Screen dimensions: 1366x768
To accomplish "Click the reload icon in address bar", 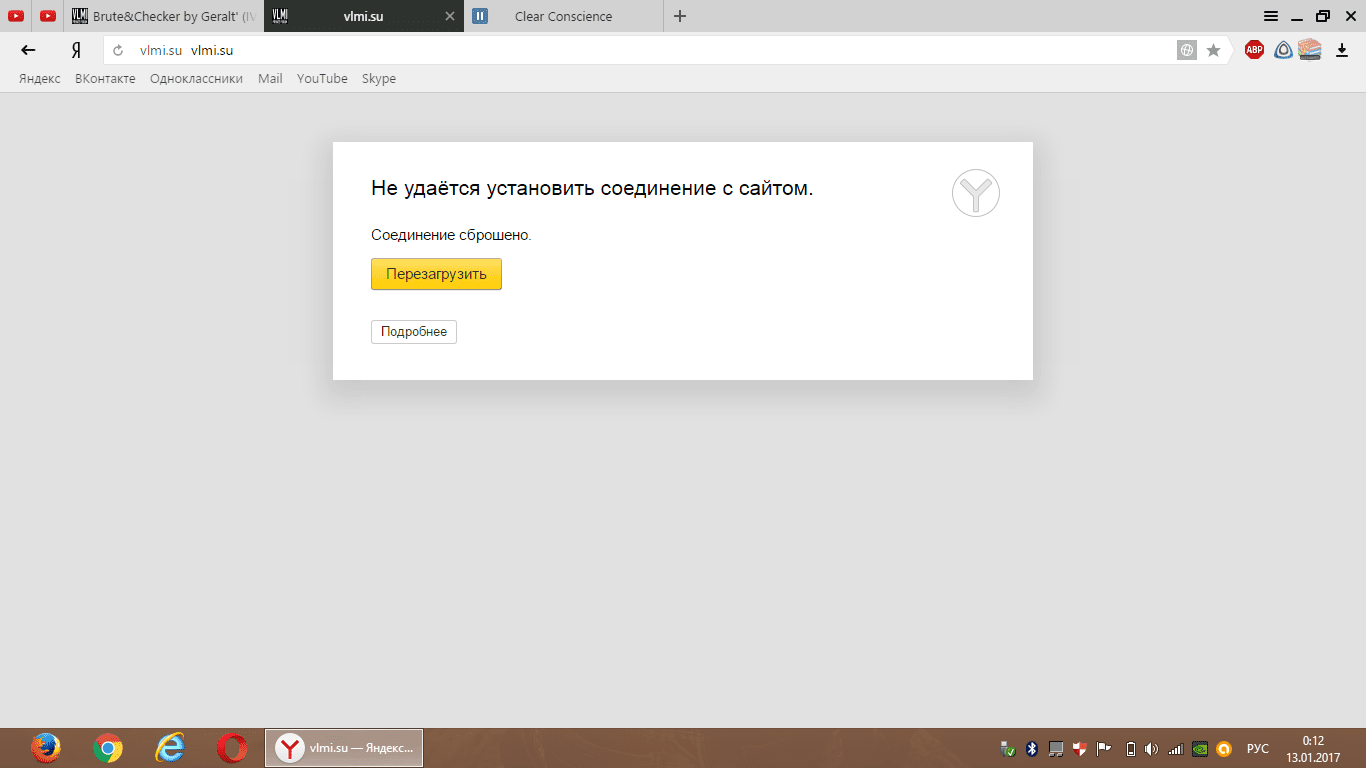I will (x=118, y=50).
